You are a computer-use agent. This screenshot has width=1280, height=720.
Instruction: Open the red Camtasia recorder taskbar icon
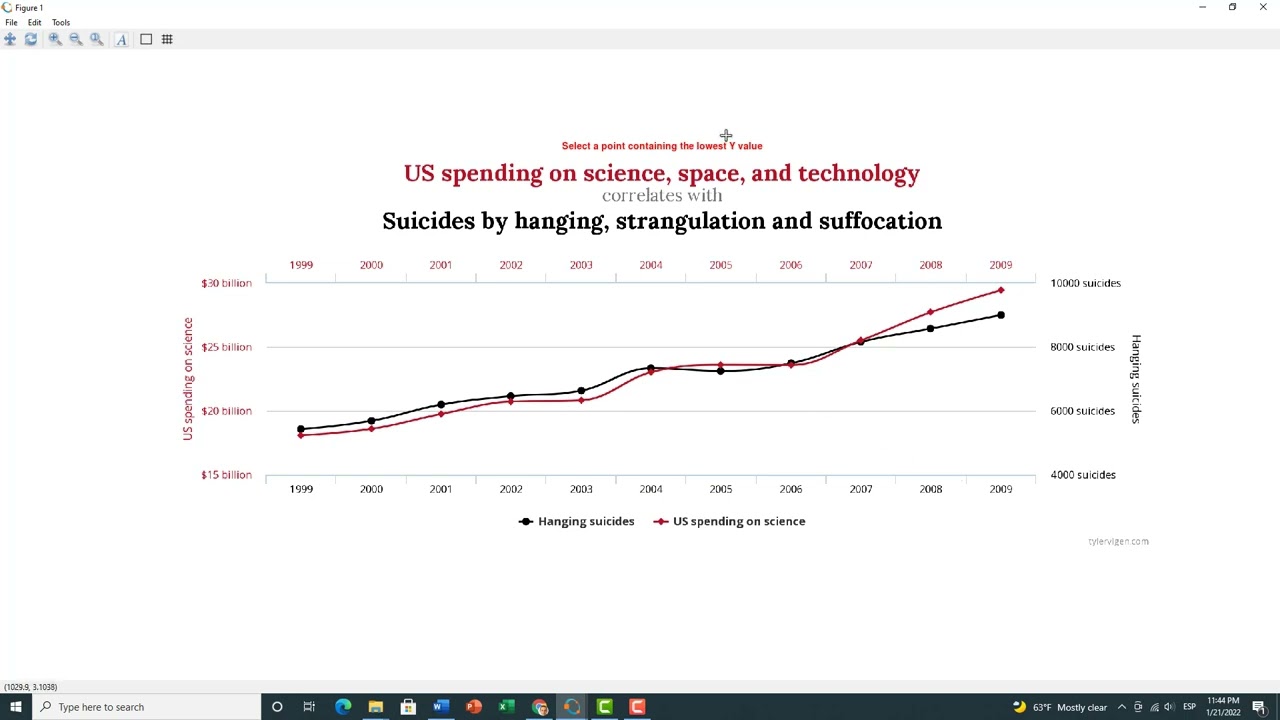tap(637, 707)
